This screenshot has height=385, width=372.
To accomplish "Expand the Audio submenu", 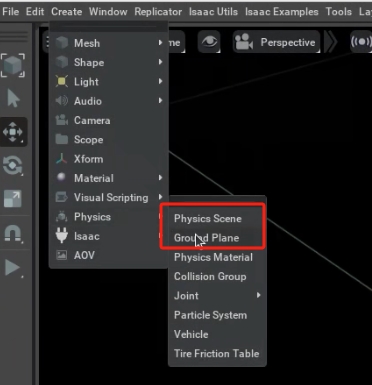I will click(x=109, y=101).
